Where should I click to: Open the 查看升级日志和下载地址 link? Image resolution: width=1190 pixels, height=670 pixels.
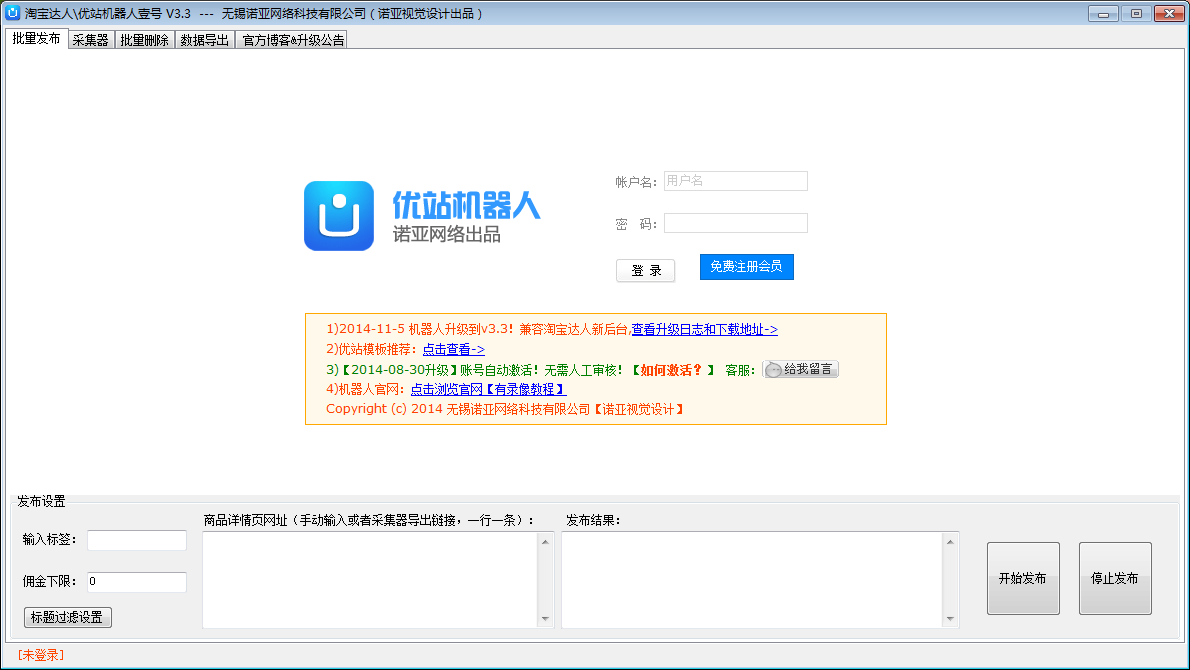tap(704, 329)
